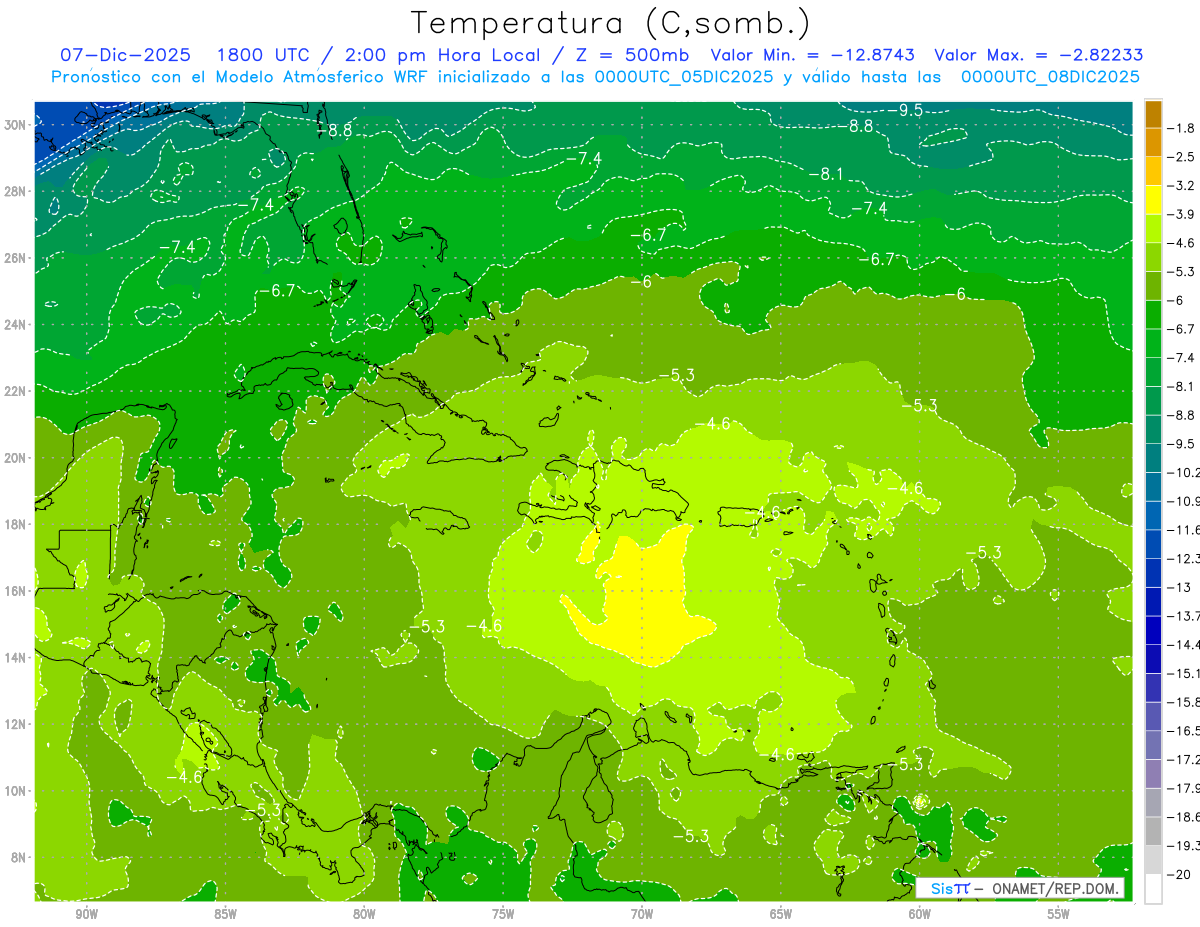
Task: Click the "Valor Max. = -2.82233" text
Action: click(1039, 55)
